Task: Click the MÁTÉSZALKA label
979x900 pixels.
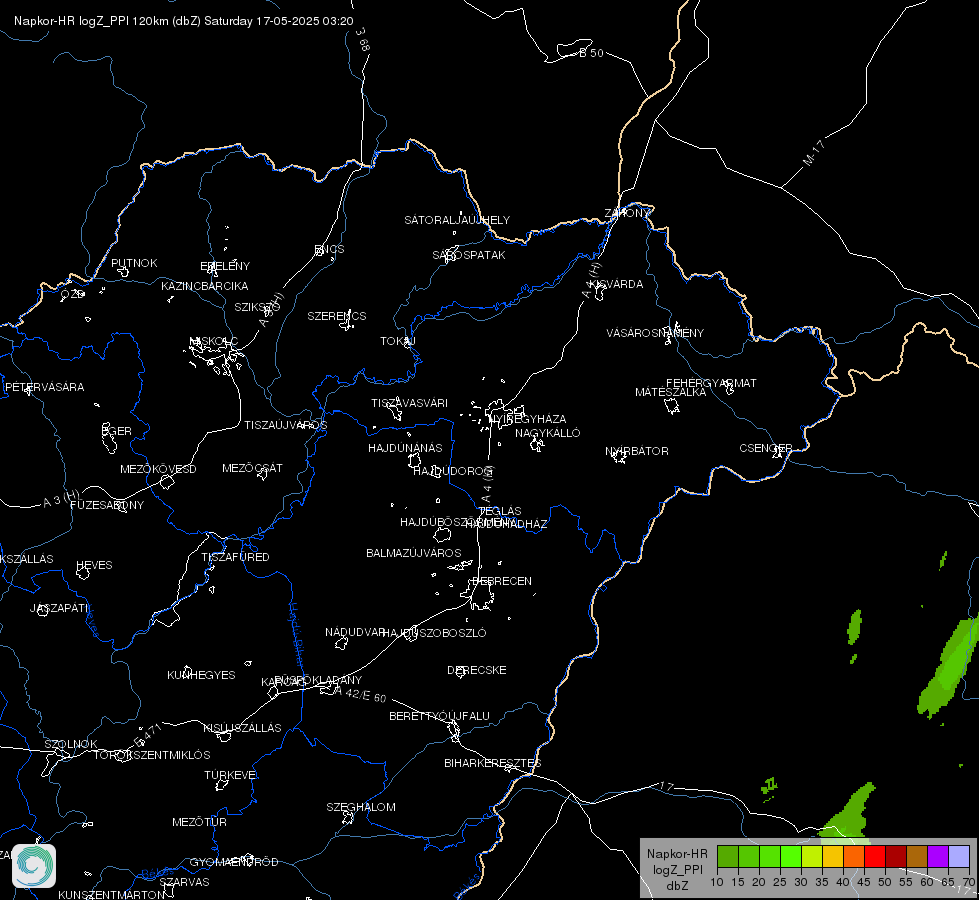Action: click(x=671, y=392)
